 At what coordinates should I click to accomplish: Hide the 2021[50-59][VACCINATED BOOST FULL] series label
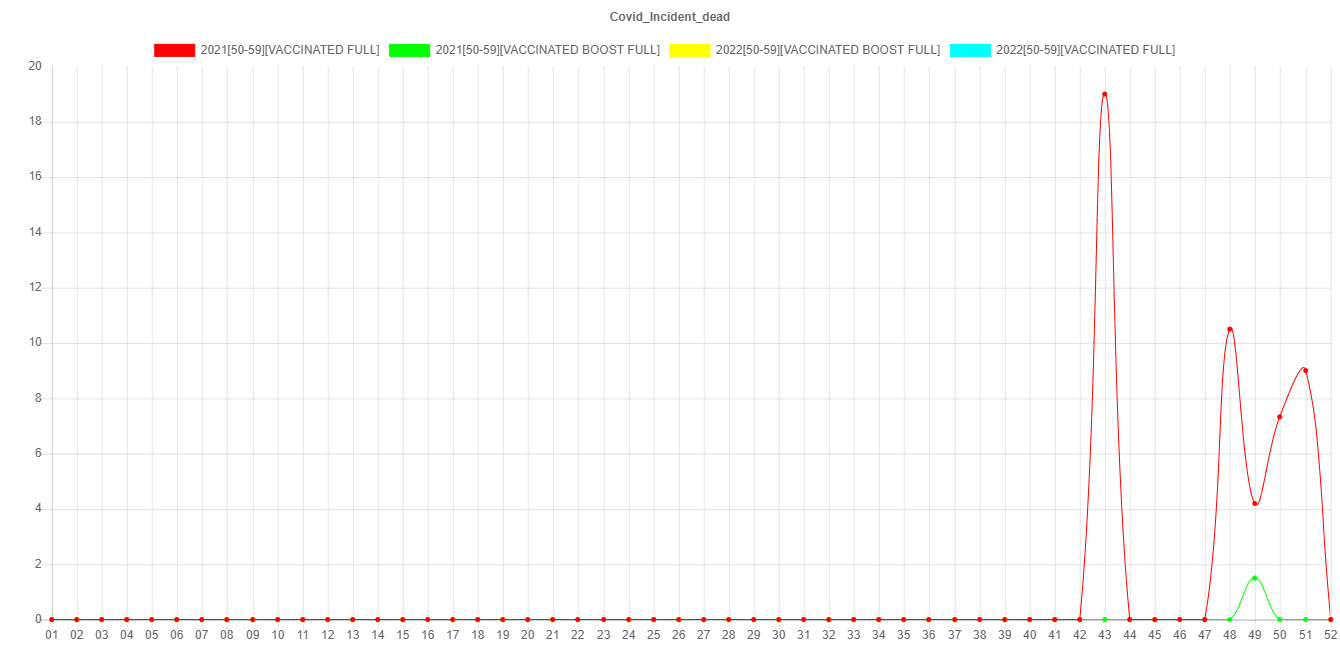(x=547, y=50)
